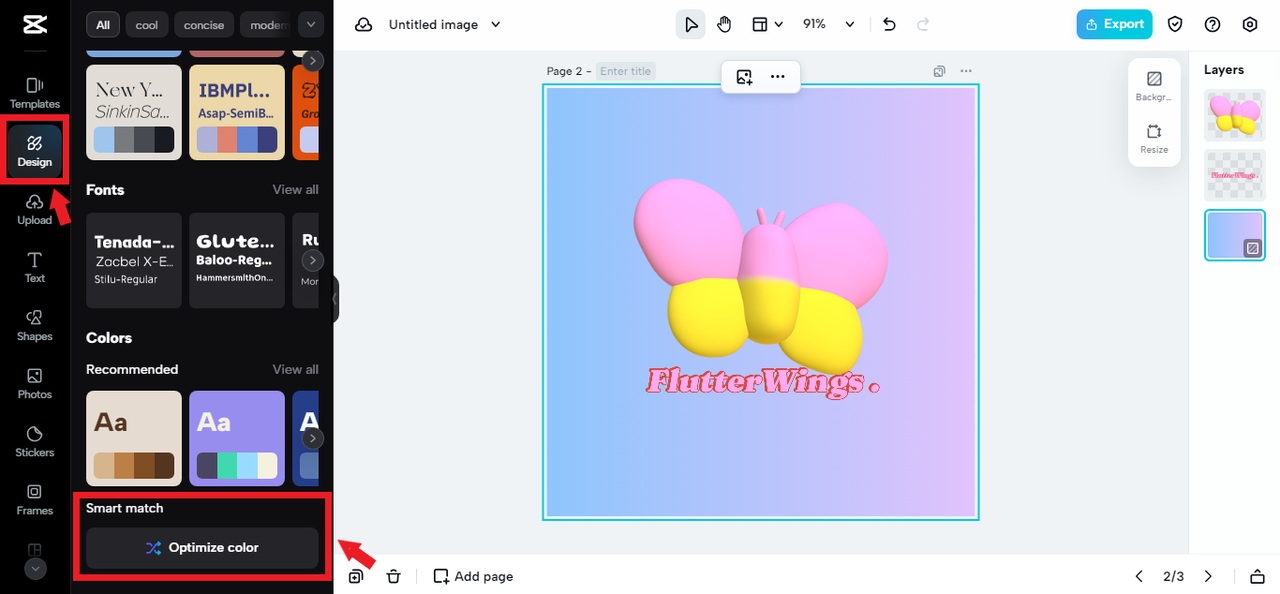This screenshot has height=594, width=1280.
Task: Click Add page button
Action: (473, 576)
